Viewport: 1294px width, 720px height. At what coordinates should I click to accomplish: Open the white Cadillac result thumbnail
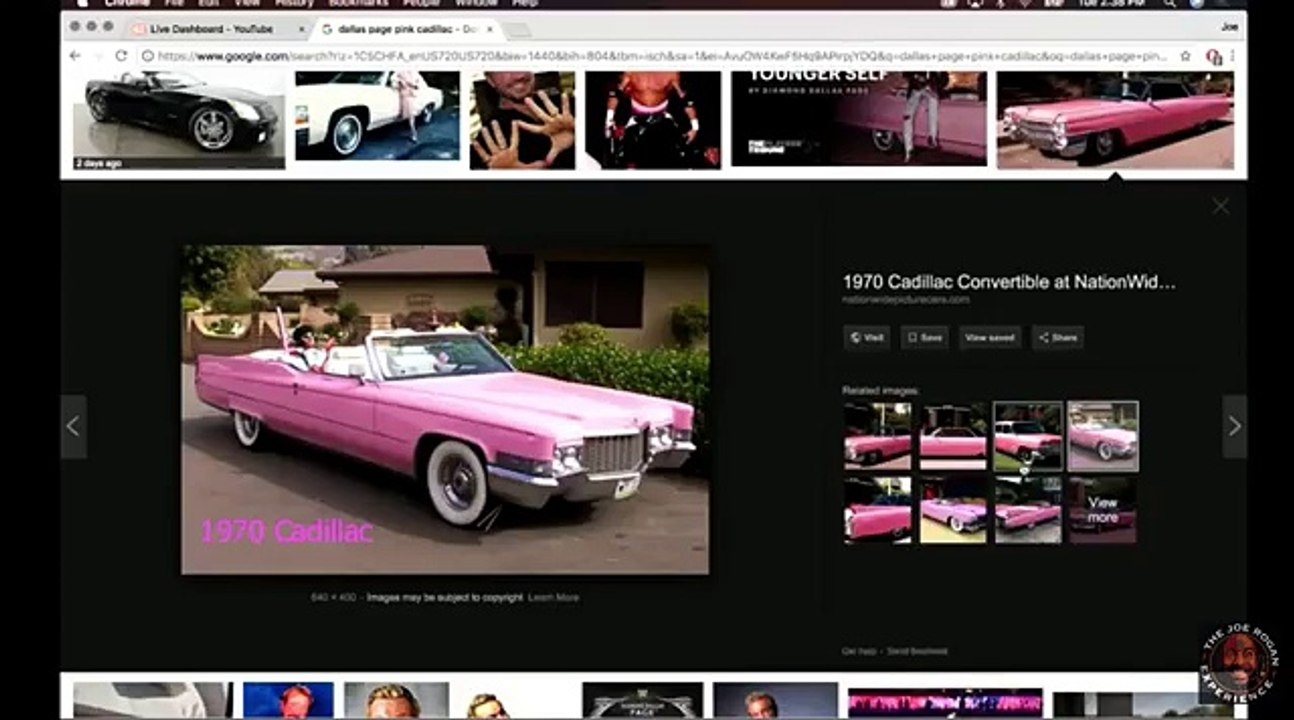[377, 116]
